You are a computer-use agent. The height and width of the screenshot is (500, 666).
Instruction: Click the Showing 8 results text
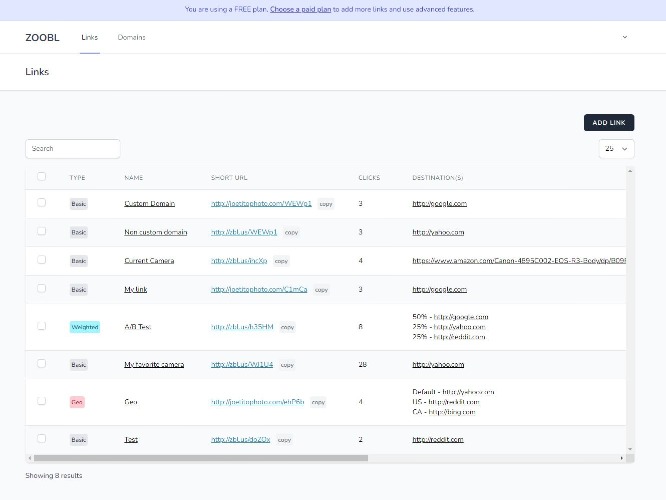[54, 475]
